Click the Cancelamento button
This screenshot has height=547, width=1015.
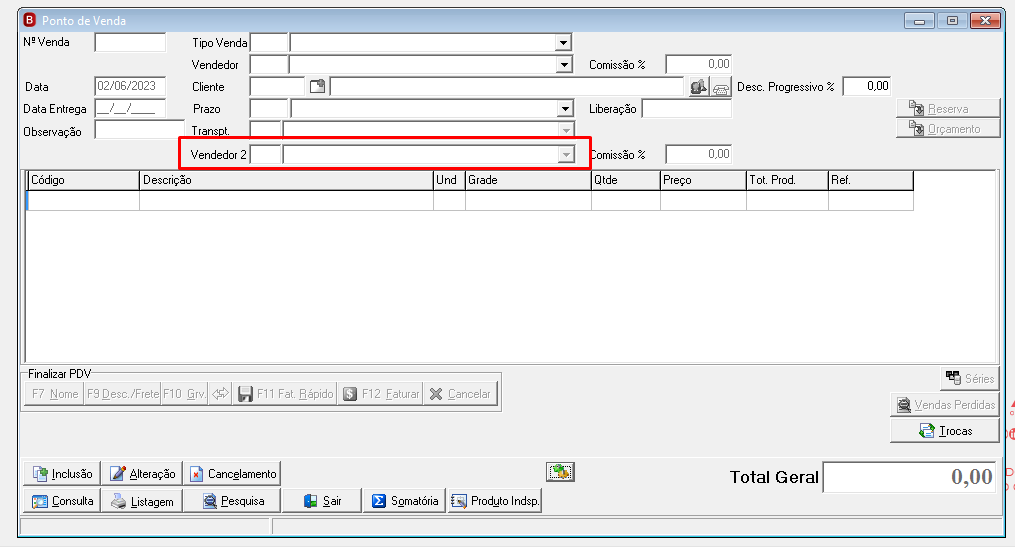point(232,474)
